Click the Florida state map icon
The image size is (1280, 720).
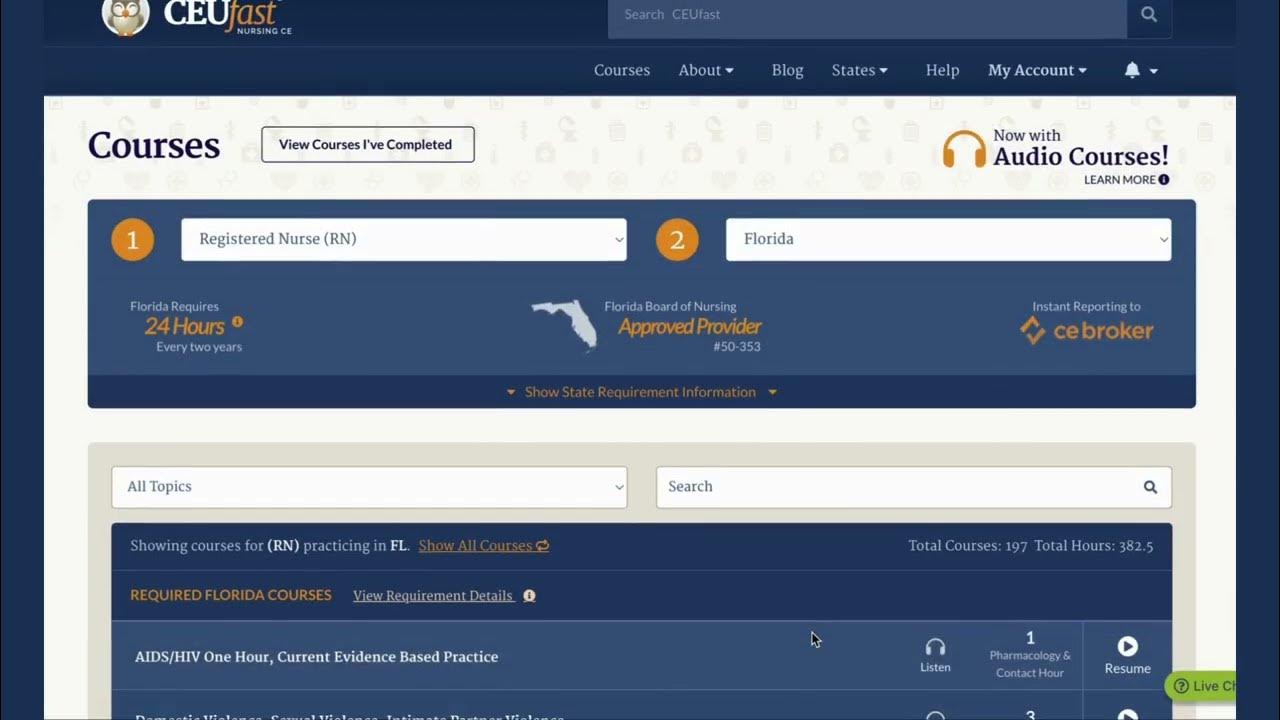click(x=565, y=324)
